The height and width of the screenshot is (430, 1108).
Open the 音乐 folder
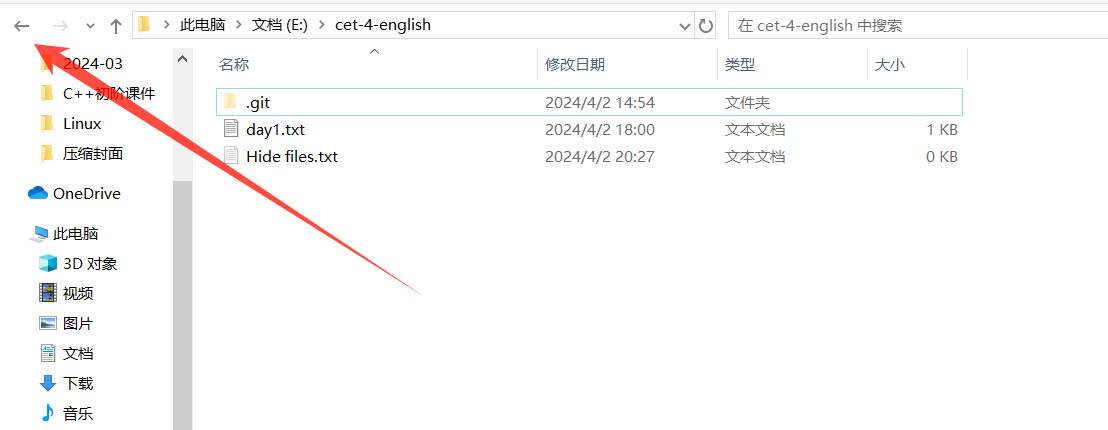coord(78,414)
